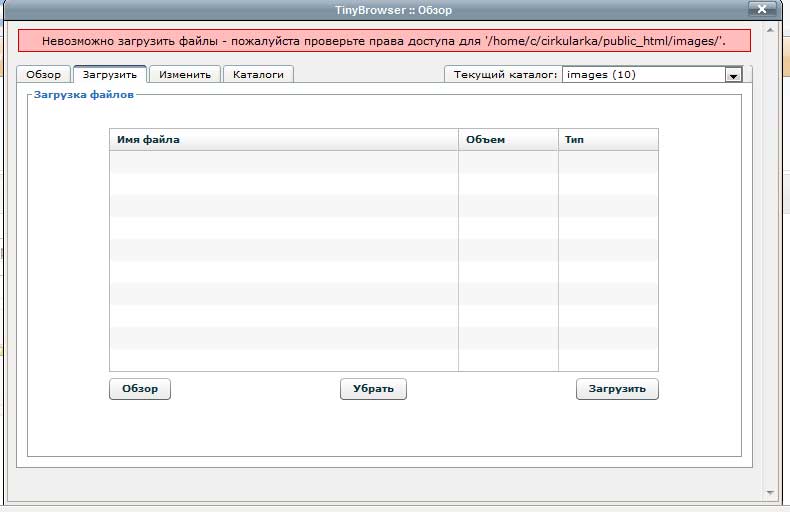This screenshot has height=512, width=790.
Task: Open the Изменить tab
Action: (185, 75)
